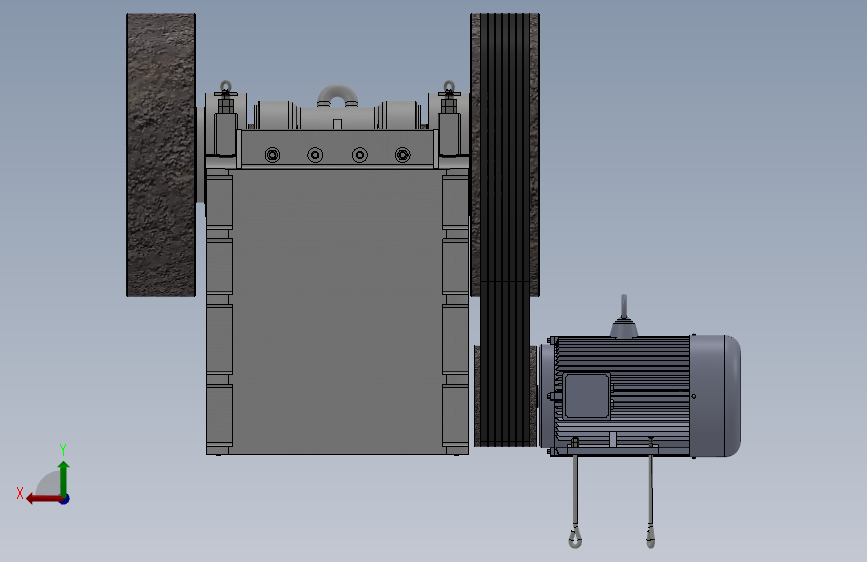Pick the motor terminal box cover
The image size is (867, 562).
(x=587, y=396)
